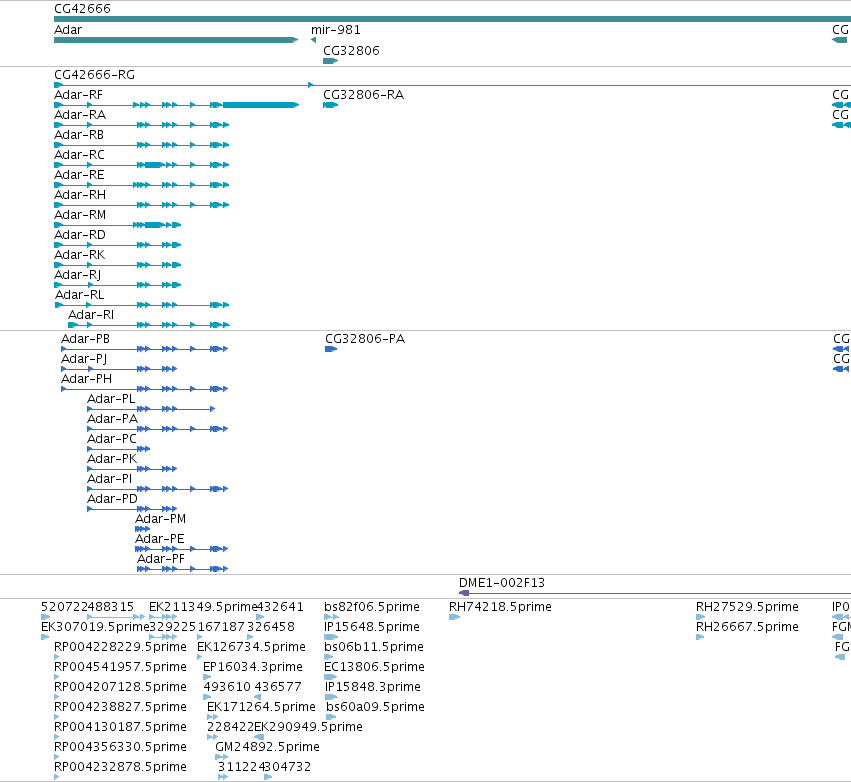This screenshot has height=782, width=851.
Task: Click the EC13806.5prime EST label
Action: pyautogui.click(x=374, y=667)
